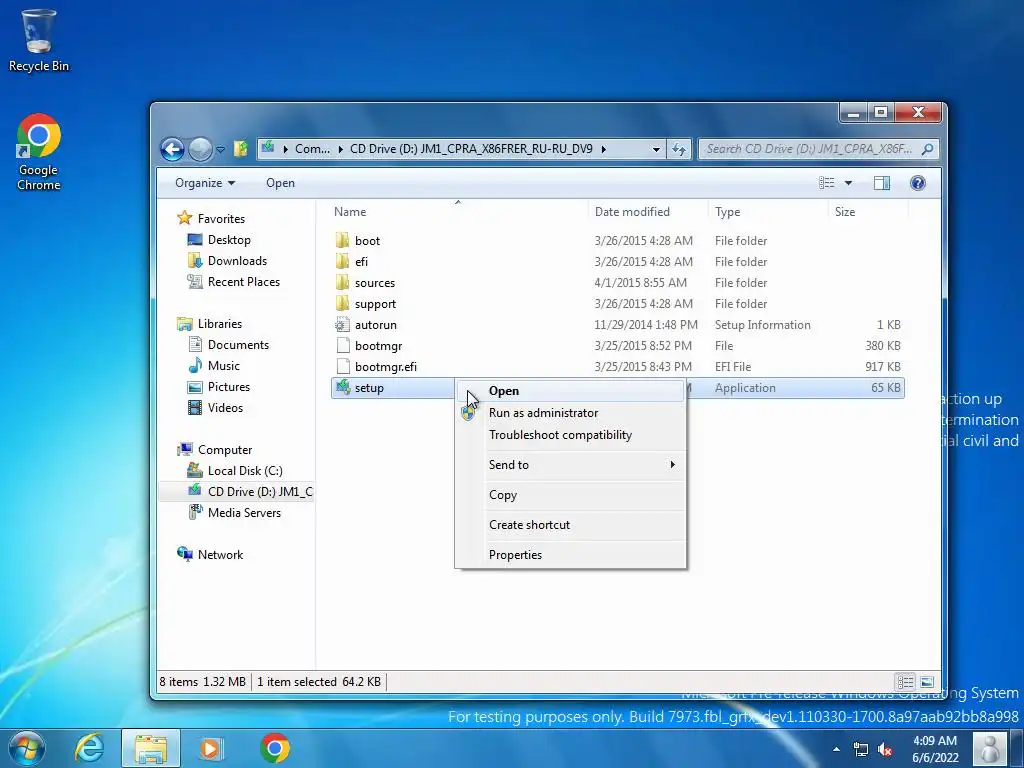Select the autorun setup information file icon
This screenshot has height=768, width=1024.
coord(342,325)
